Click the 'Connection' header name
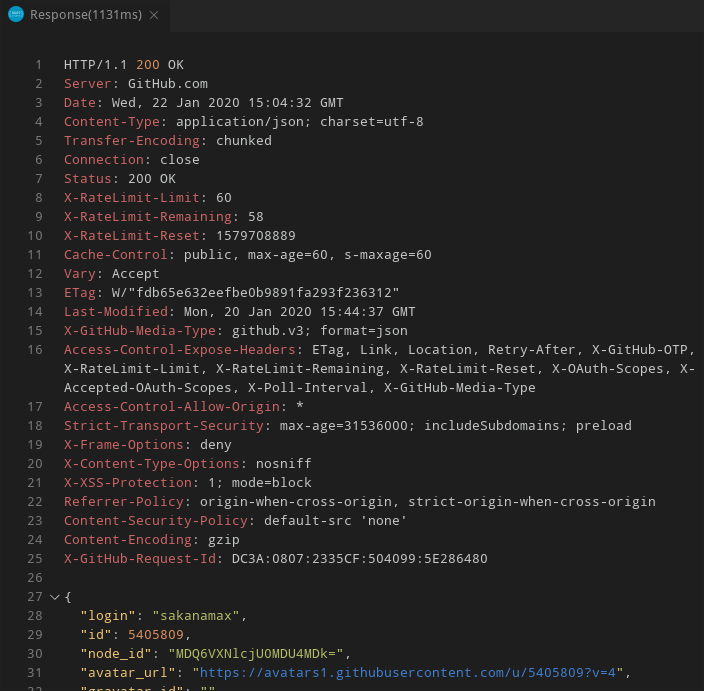The width and height of the screenshot is (704, 691). 104,160
